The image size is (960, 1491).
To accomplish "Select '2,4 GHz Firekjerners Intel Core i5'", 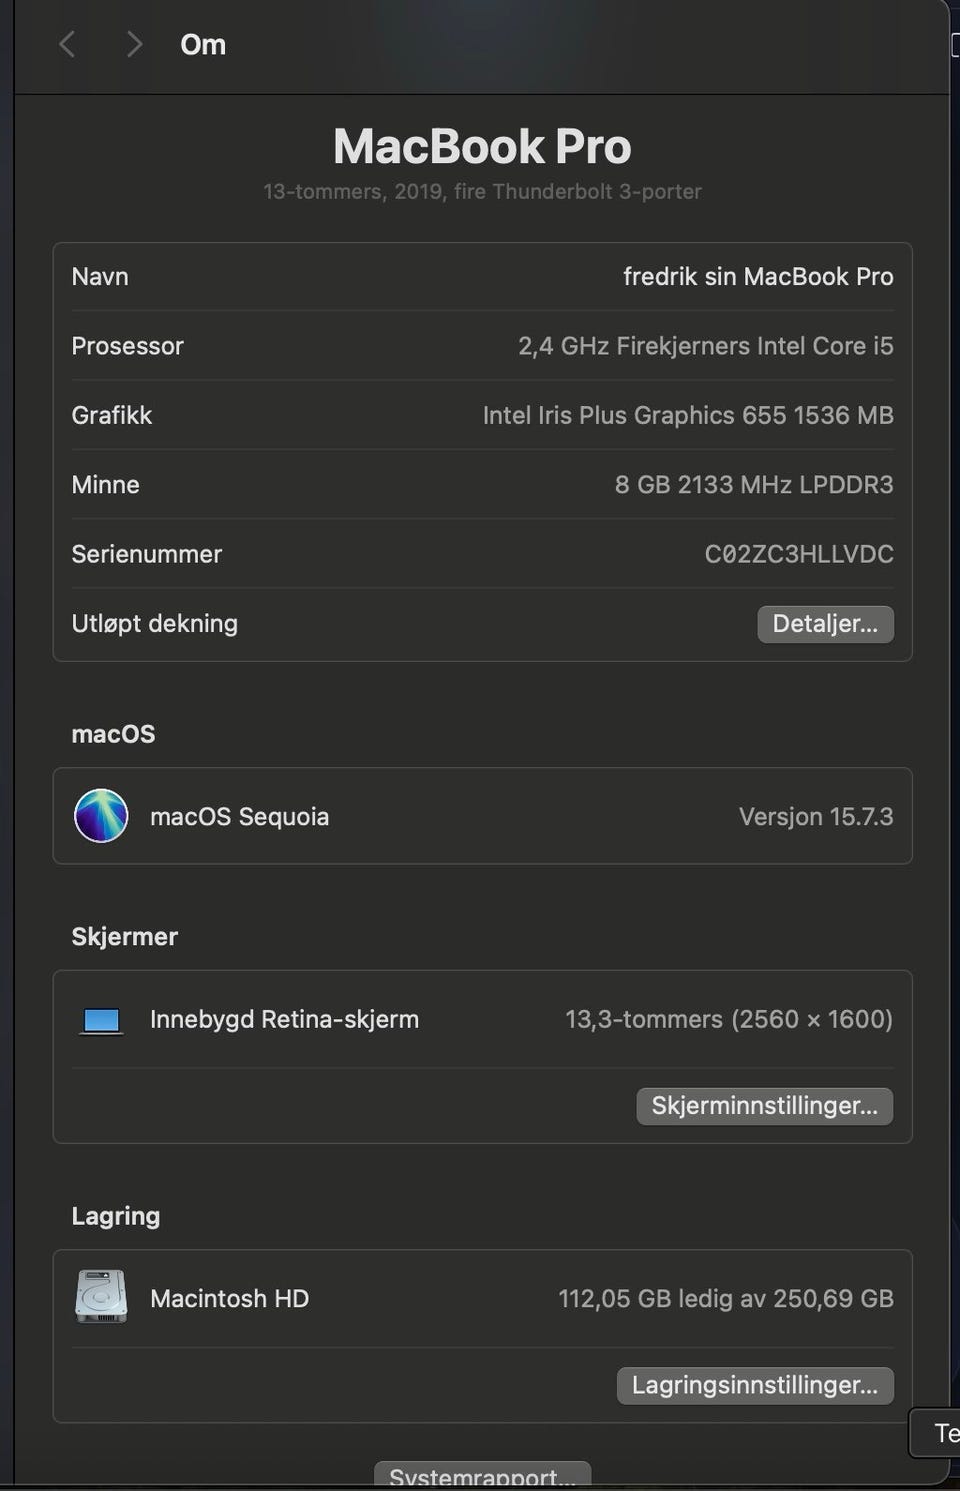I will point(705,346).
